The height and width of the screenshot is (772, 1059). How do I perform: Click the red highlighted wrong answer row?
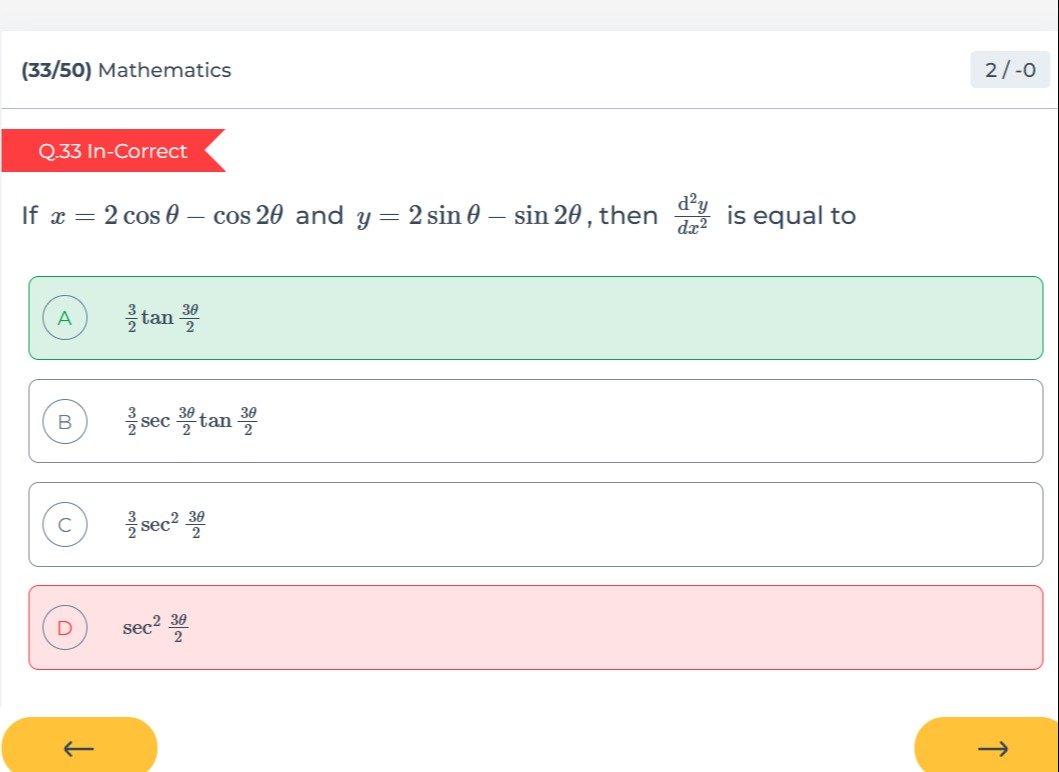click(x=536, y=627)
